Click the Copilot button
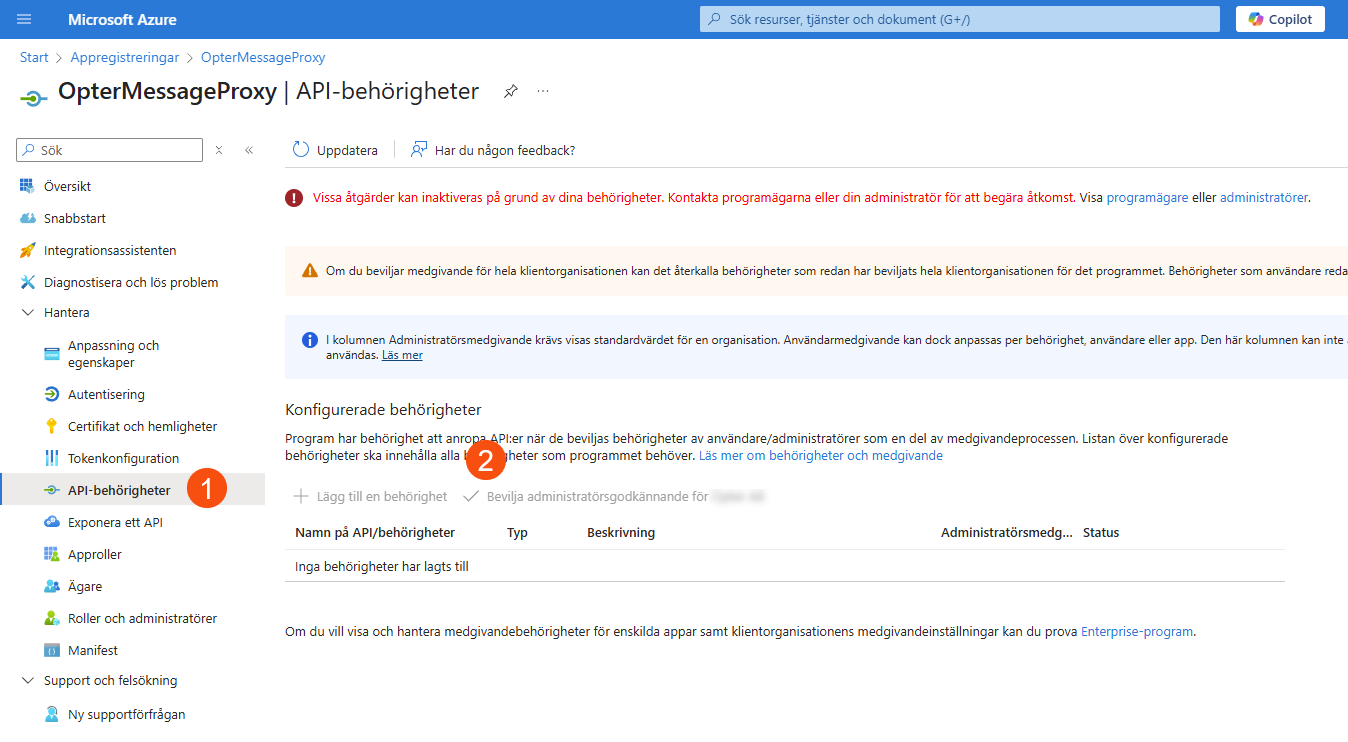This screenshot has height=742, width=1348. point(1280,19)
